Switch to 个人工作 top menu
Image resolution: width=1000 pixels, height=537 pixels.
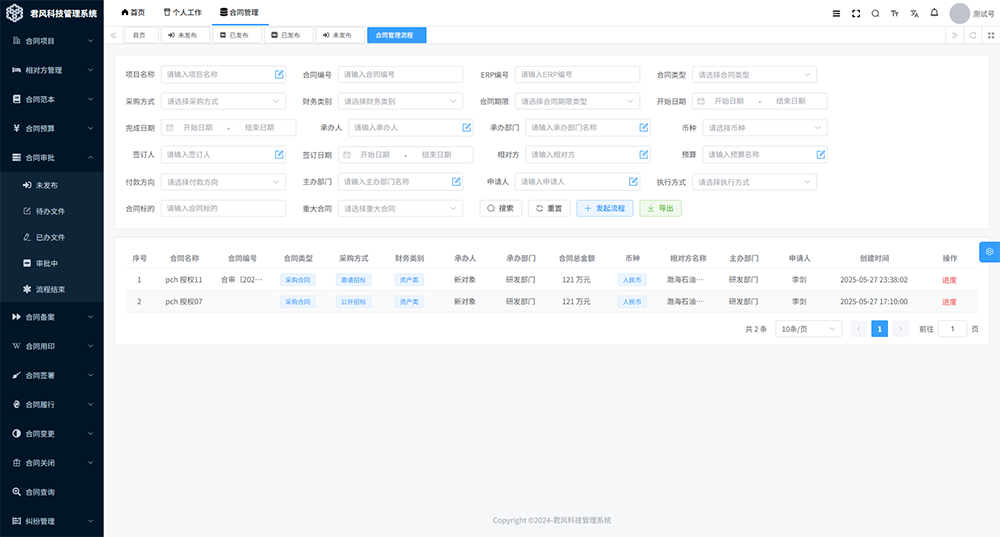pyautogui.click(x=182, y=12)
